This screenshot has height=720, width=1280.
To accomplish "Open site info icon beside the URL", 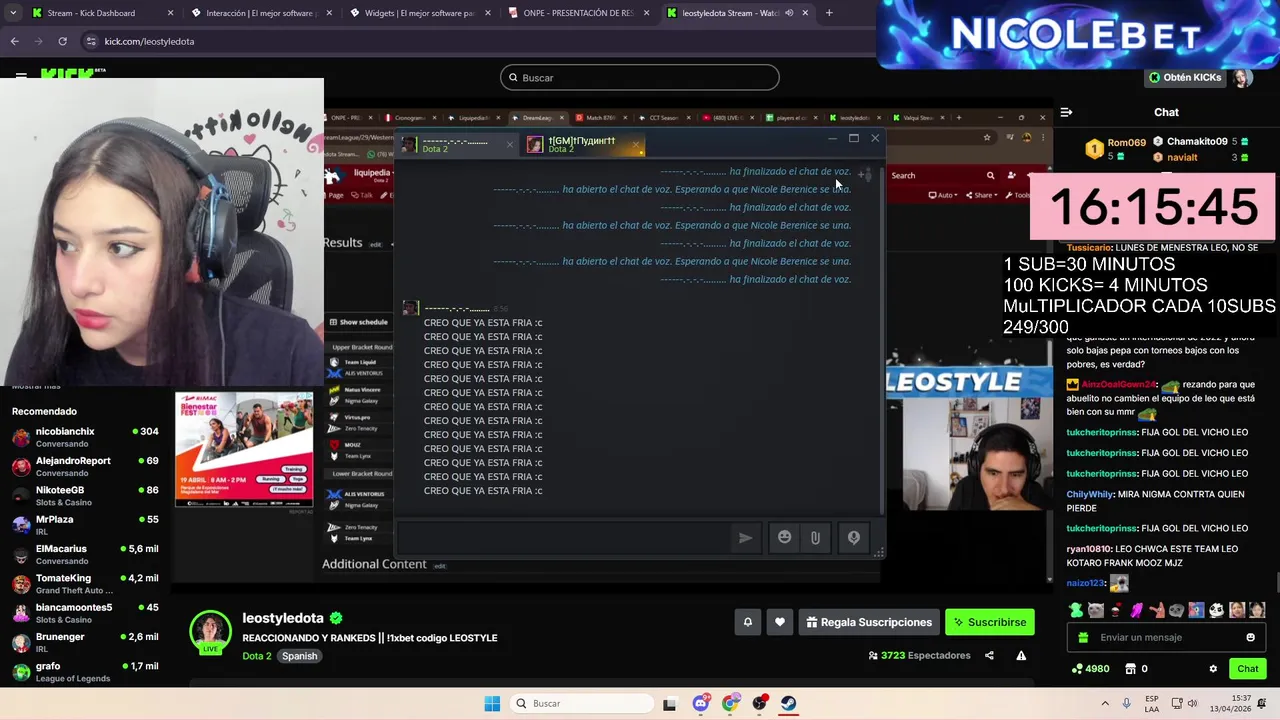I will coord(91,41).
